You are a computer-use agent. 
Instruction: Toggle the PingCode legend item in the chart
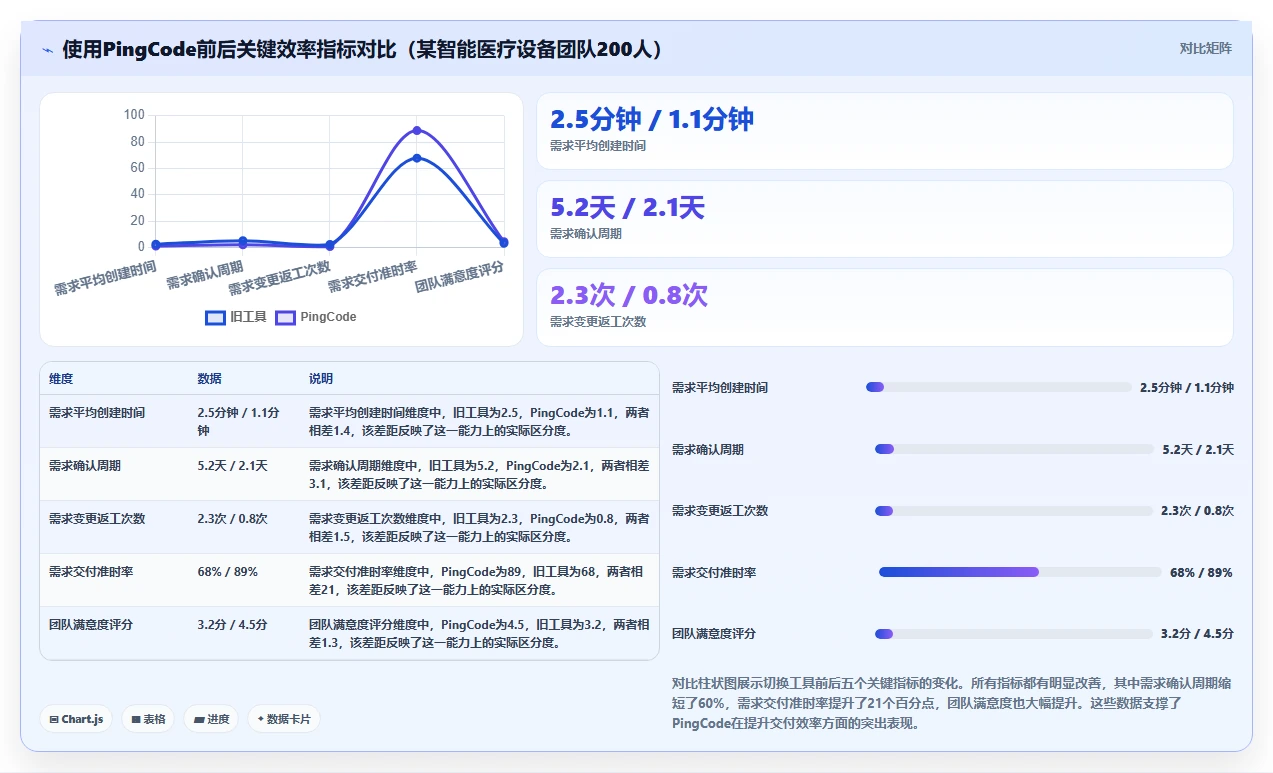coord(316,317)
